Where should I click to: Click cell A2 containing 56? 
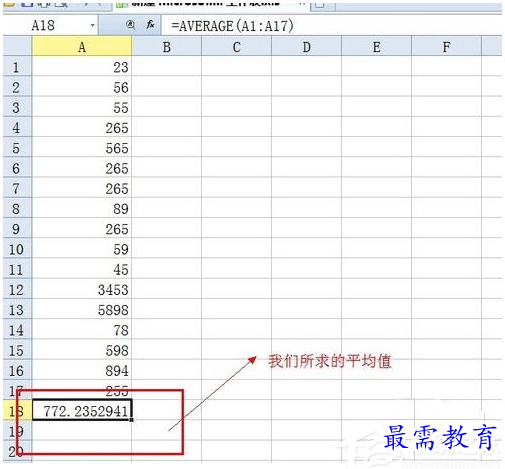coord(82,86)
